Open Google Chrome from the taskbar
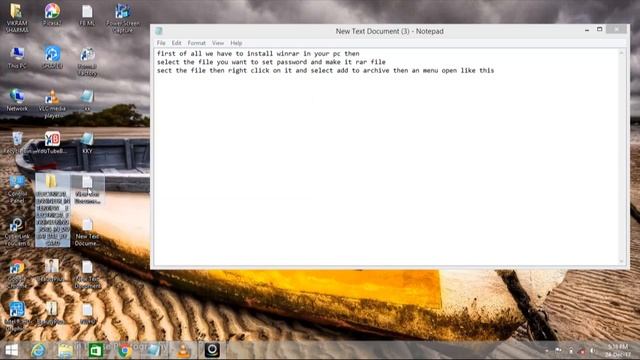Viewport: 640px width, 360px height. coord(124,350)
